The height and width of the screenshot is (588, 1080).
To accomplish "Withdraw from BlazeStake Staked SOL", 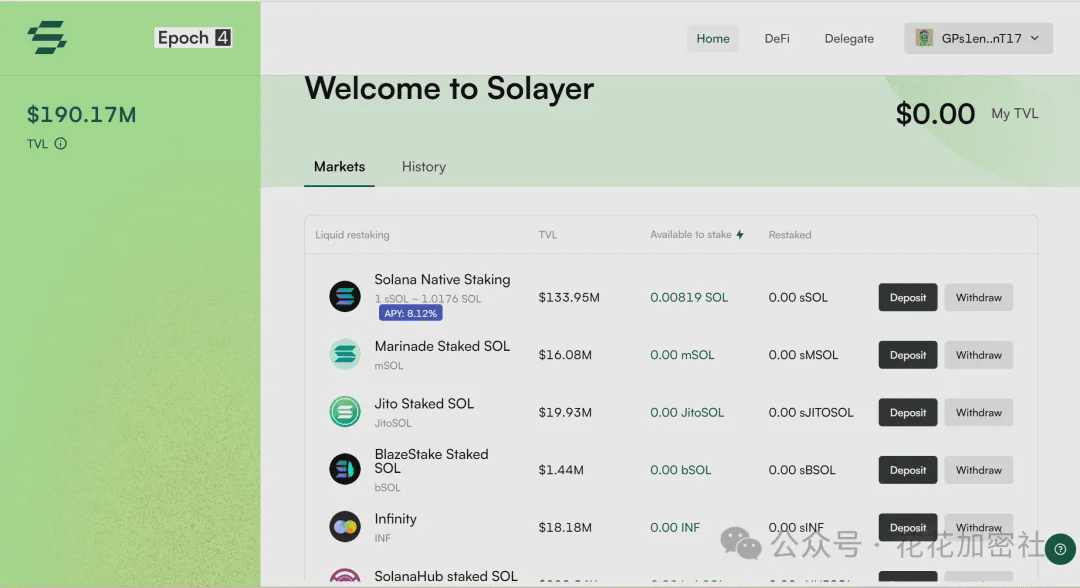I will [x=979, y=470].
